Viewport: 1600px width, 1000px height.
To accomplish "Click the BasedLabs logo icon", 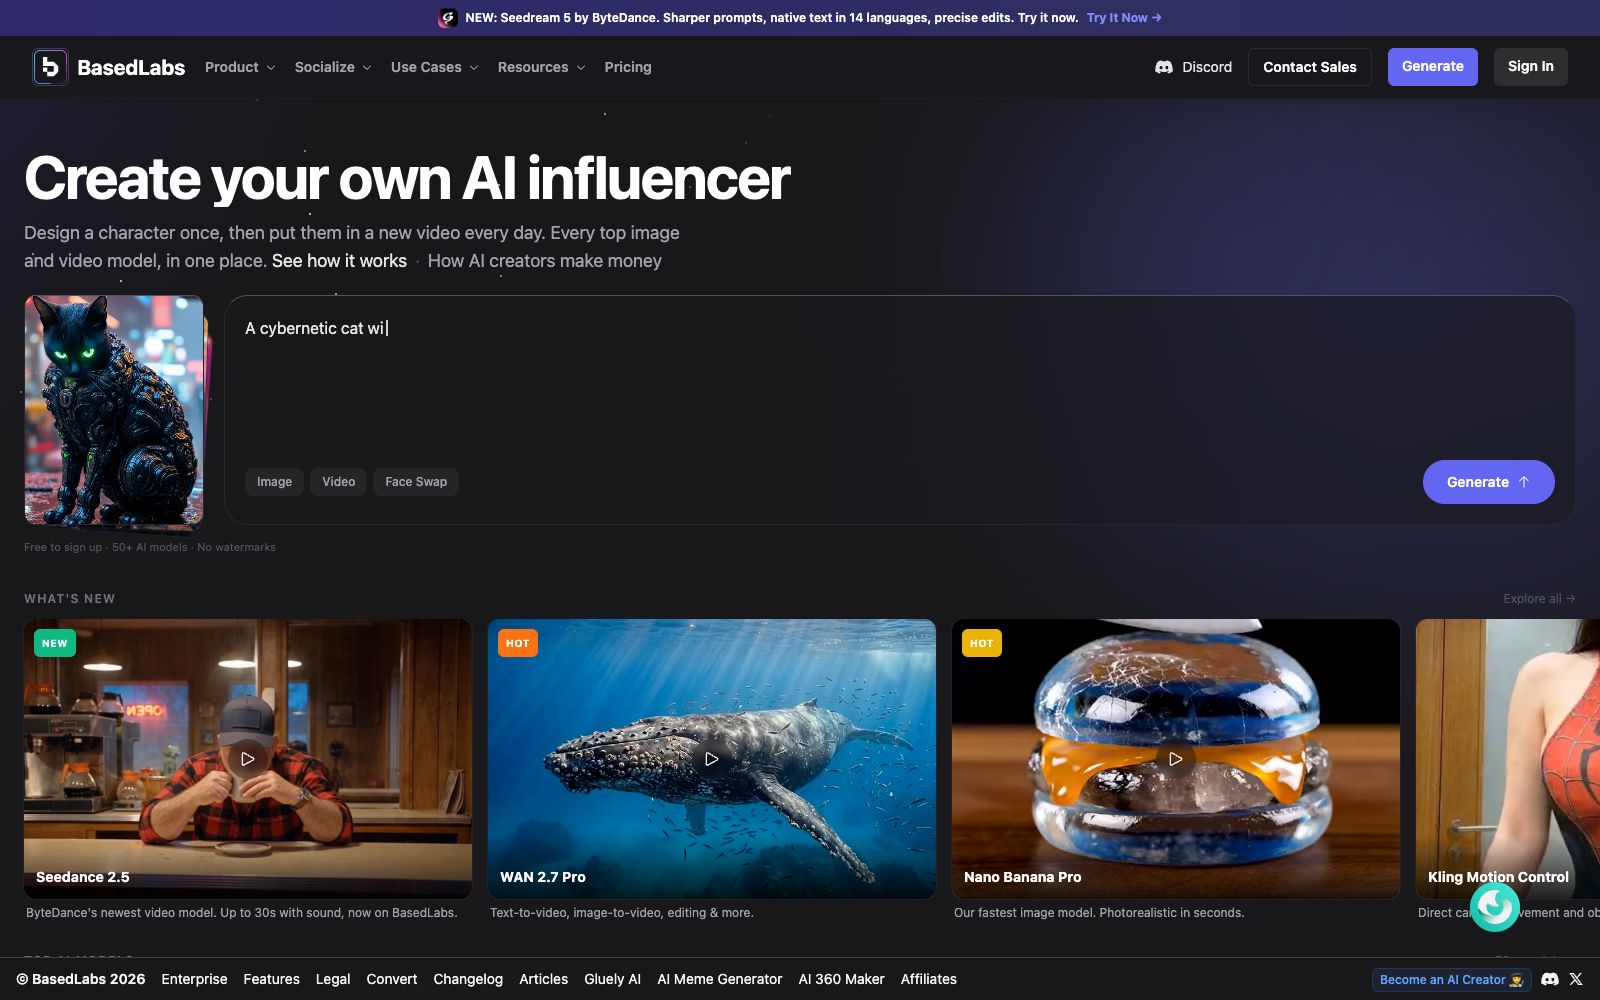I will pos(50,67).
